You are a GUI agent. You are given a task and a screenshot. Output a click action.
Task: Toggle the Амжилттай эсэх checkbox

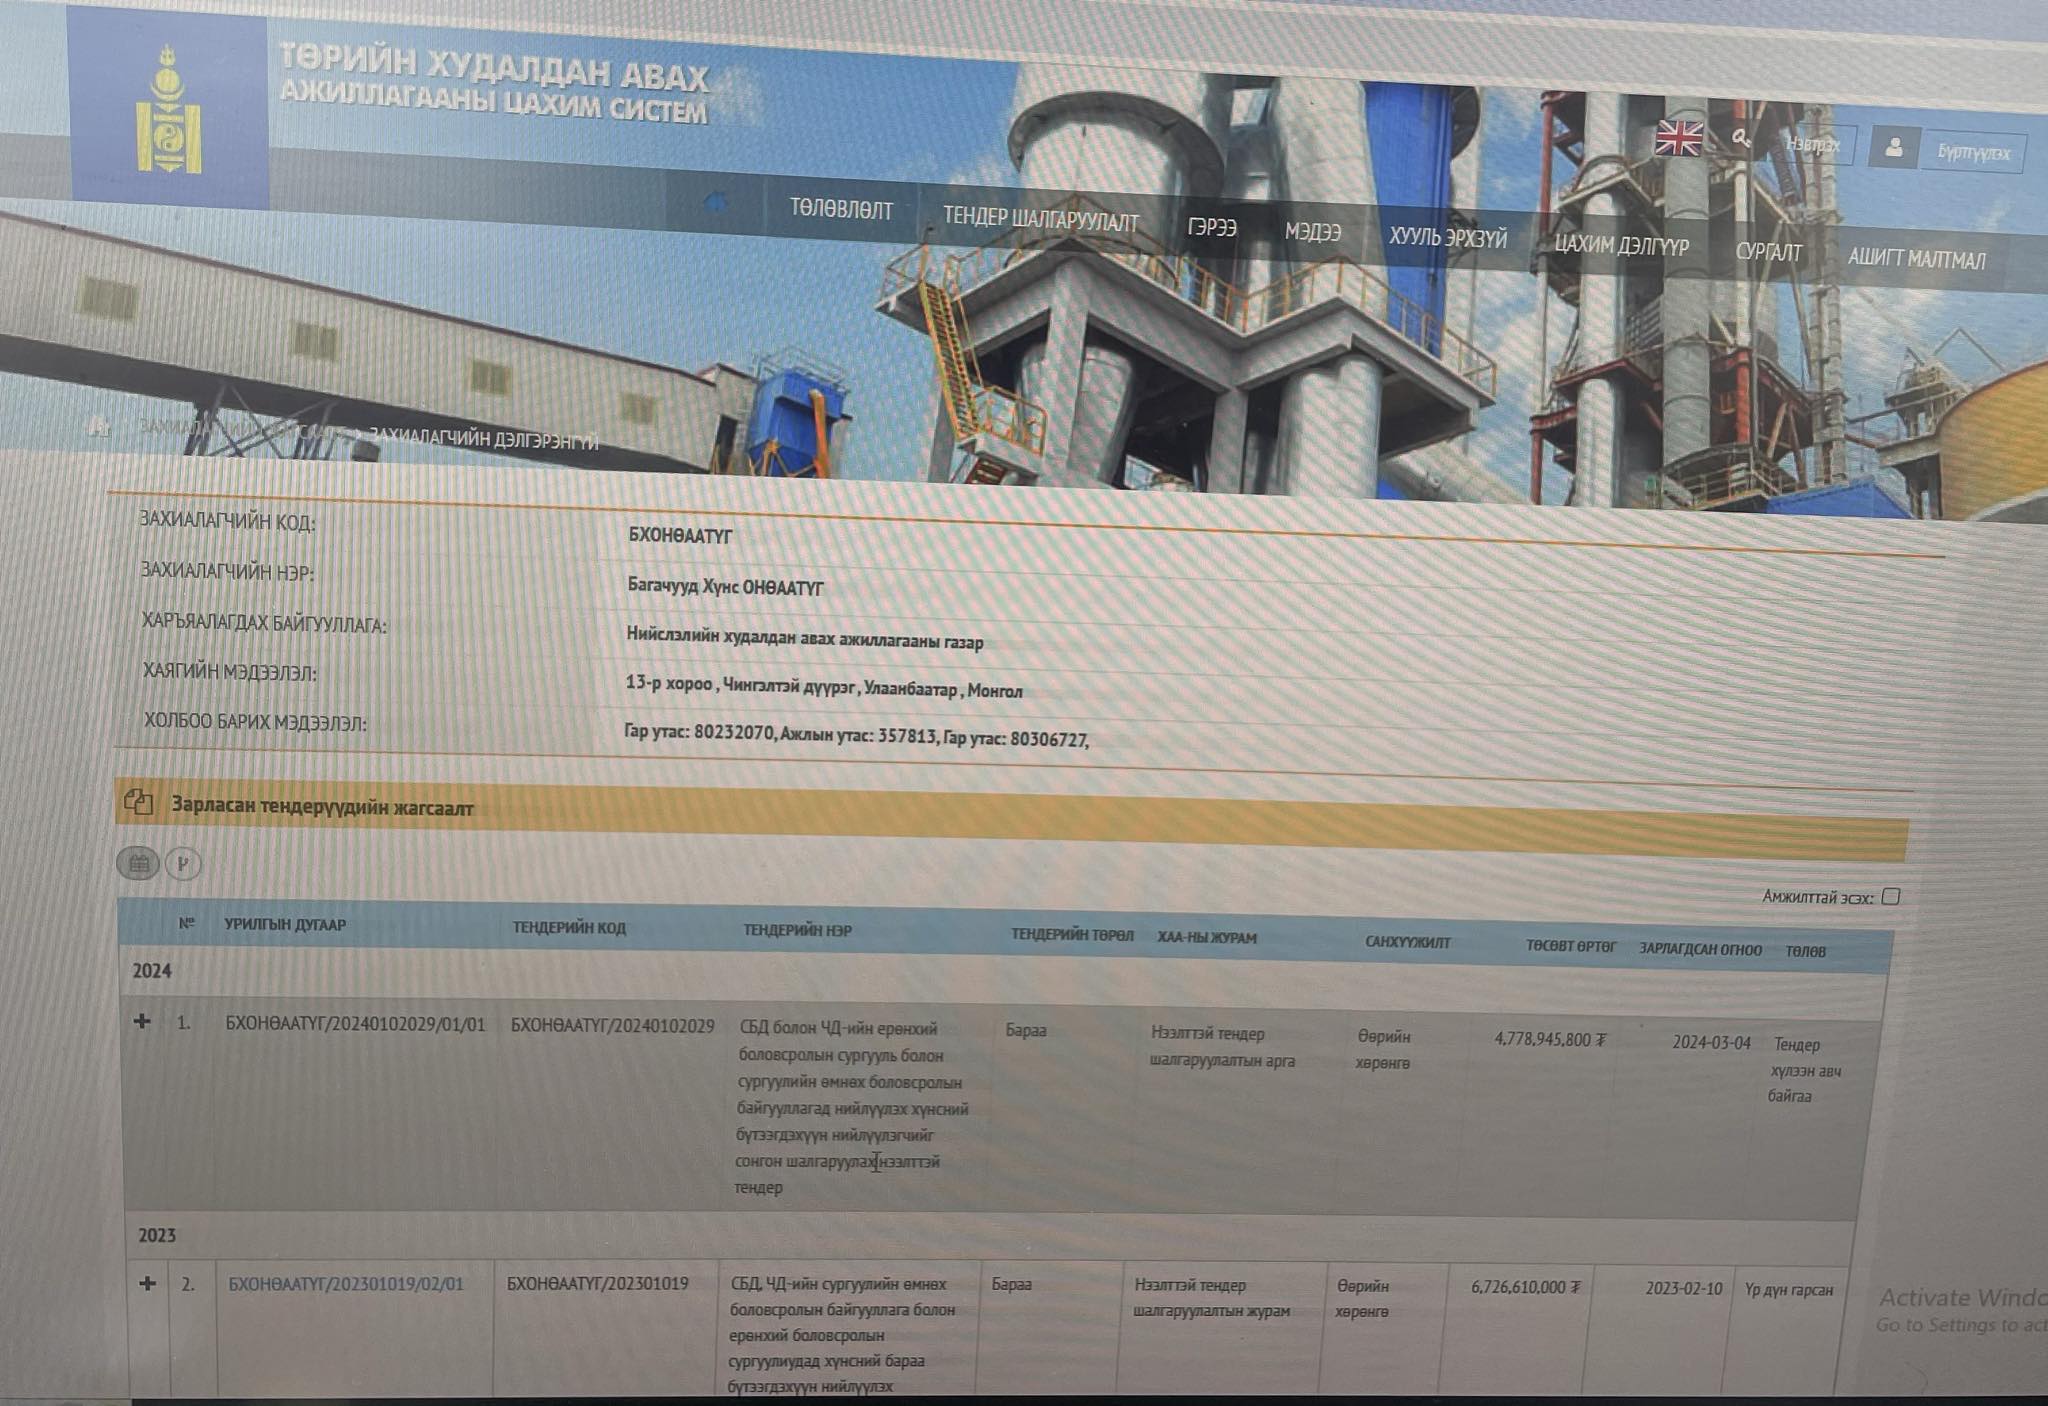click(1890, 896)
